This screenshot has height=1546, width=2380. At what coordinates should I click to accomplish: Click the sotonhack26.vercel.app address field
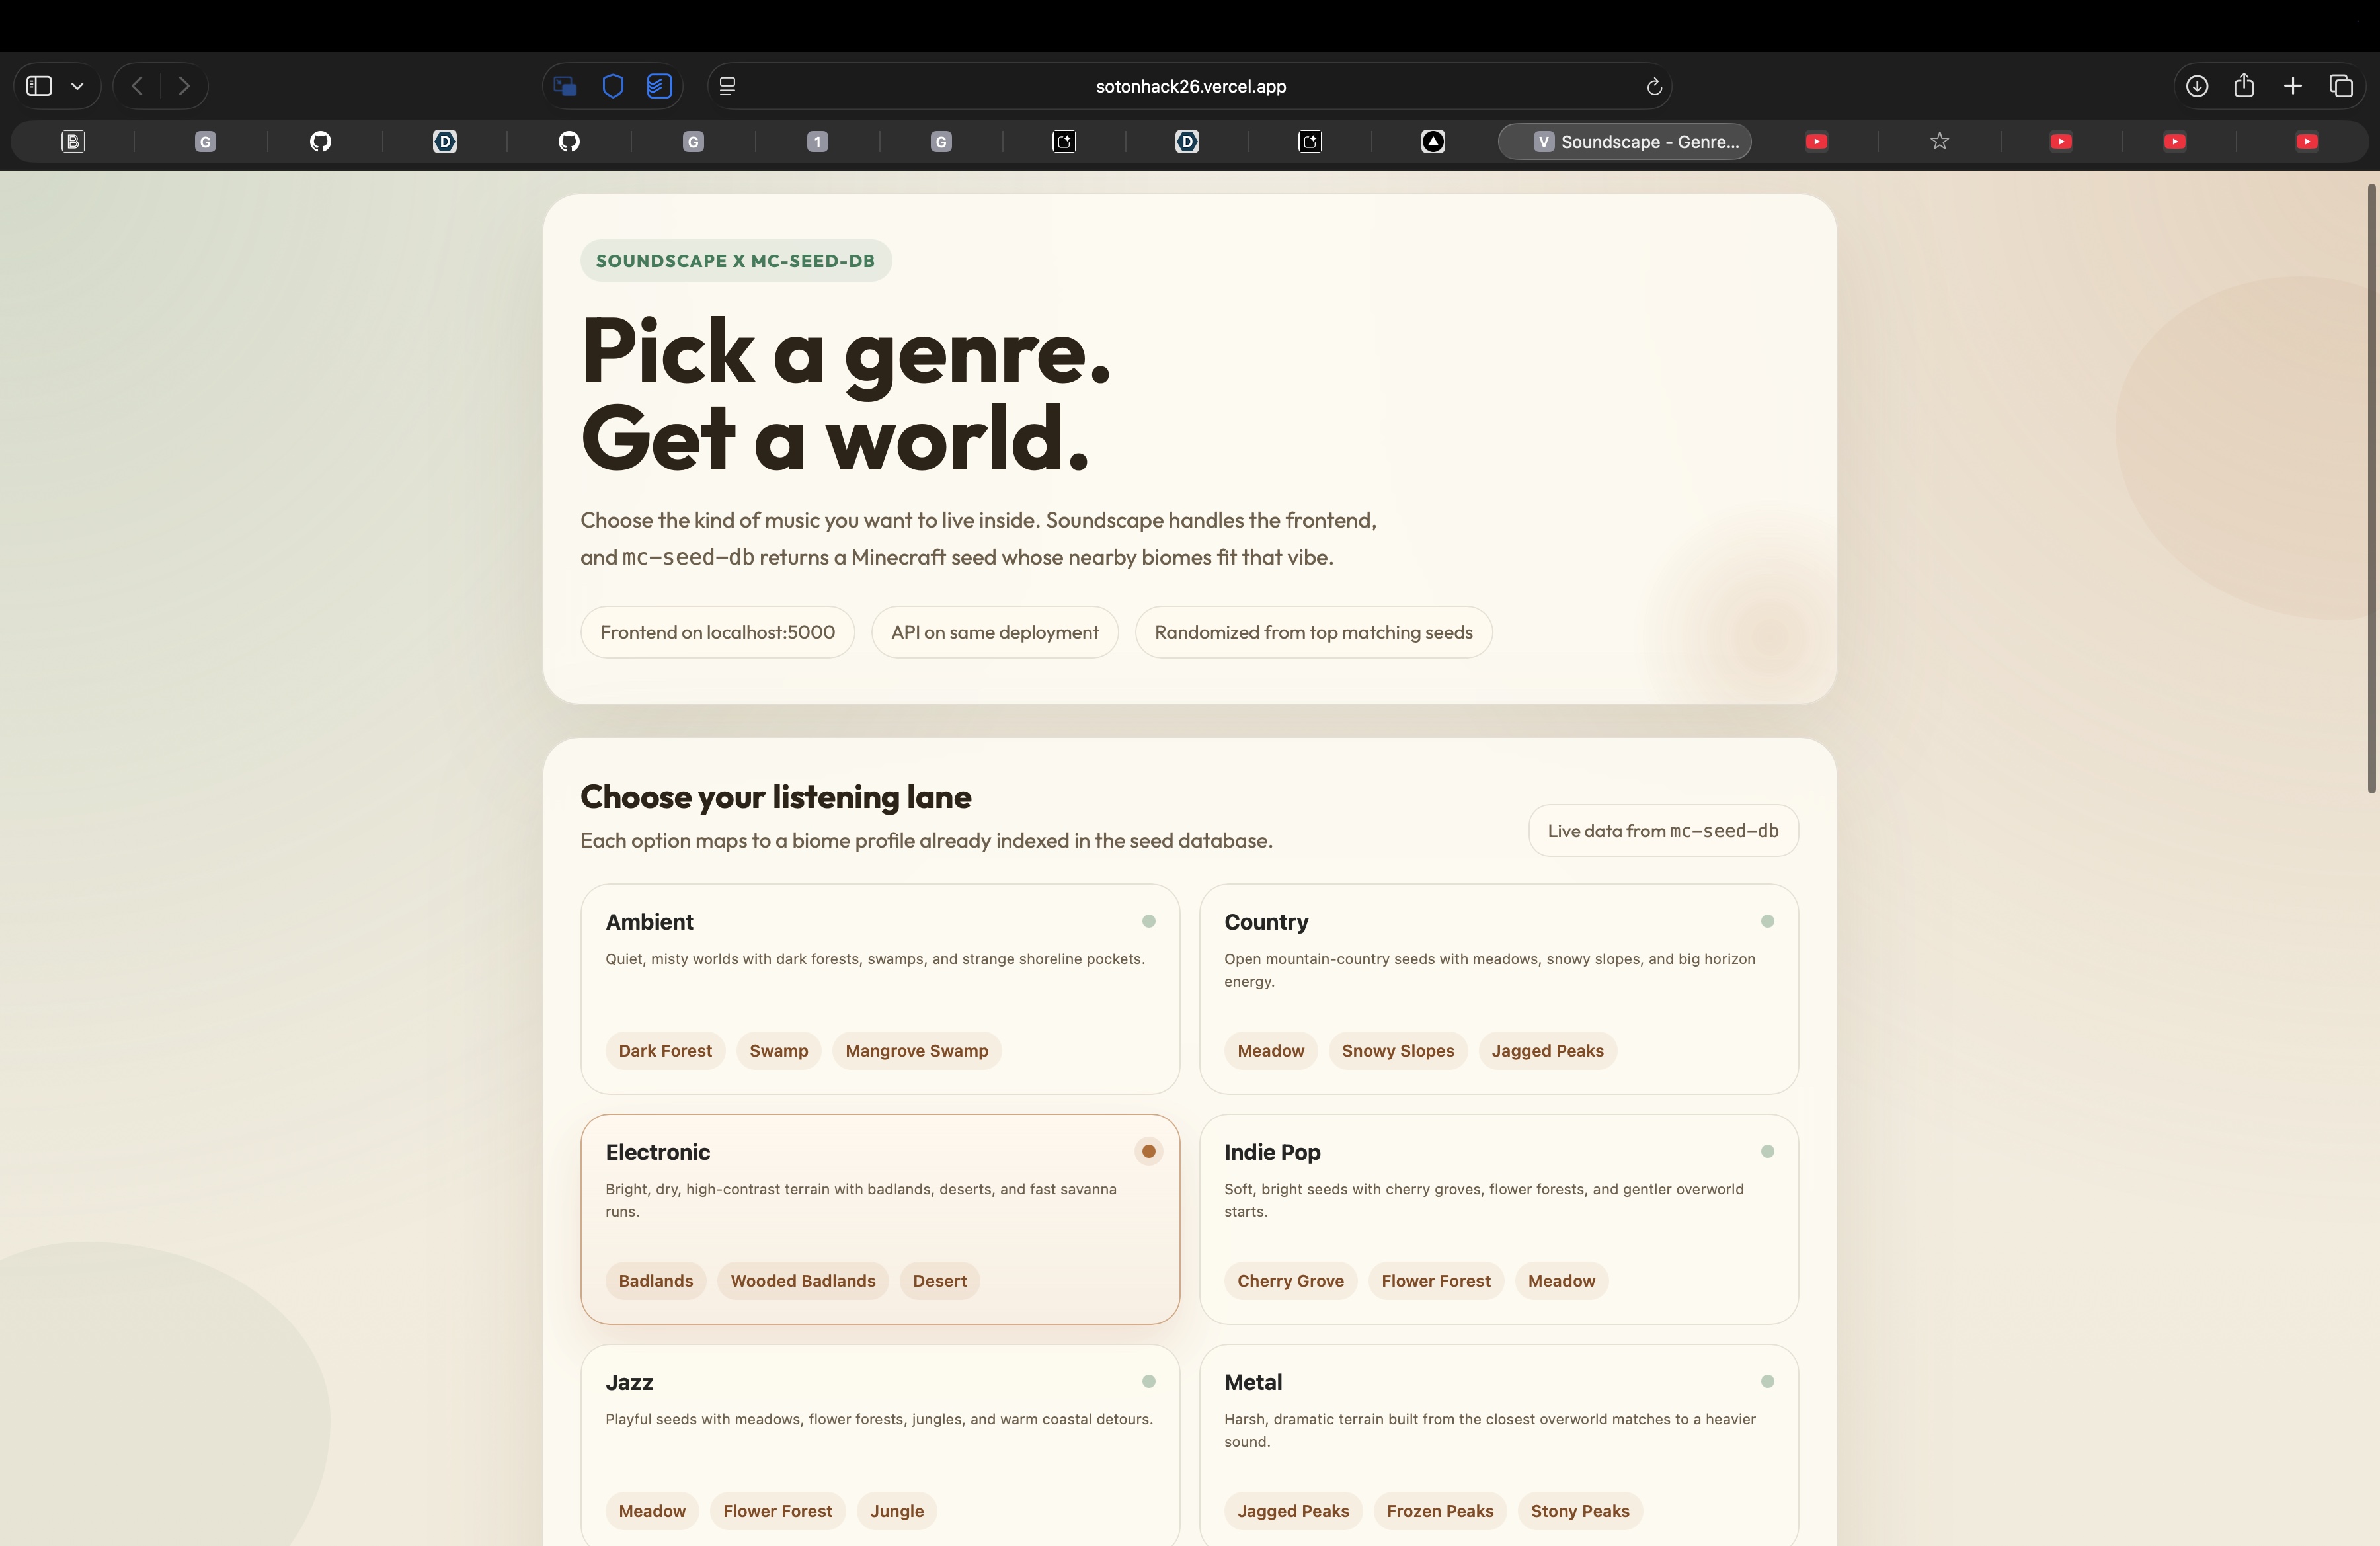click(x=1190, y=87)
